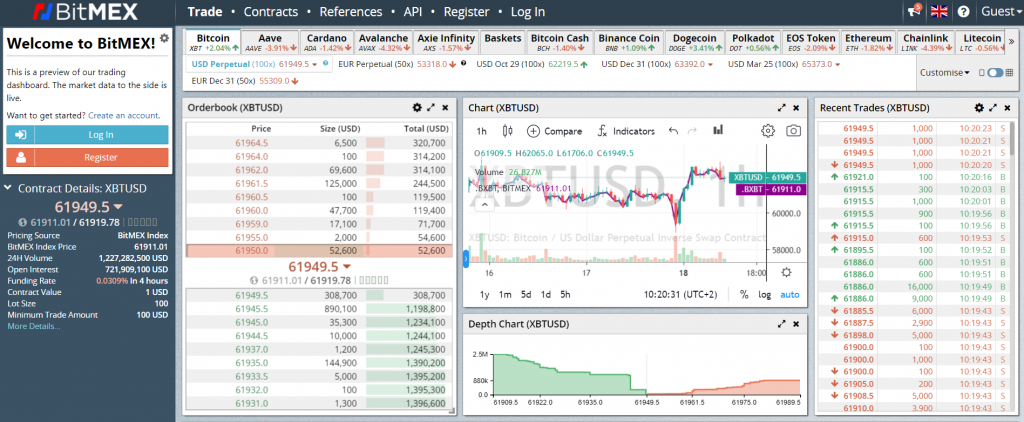
Task: Open Recent Trades settings gear
Action: coord(979,108)
